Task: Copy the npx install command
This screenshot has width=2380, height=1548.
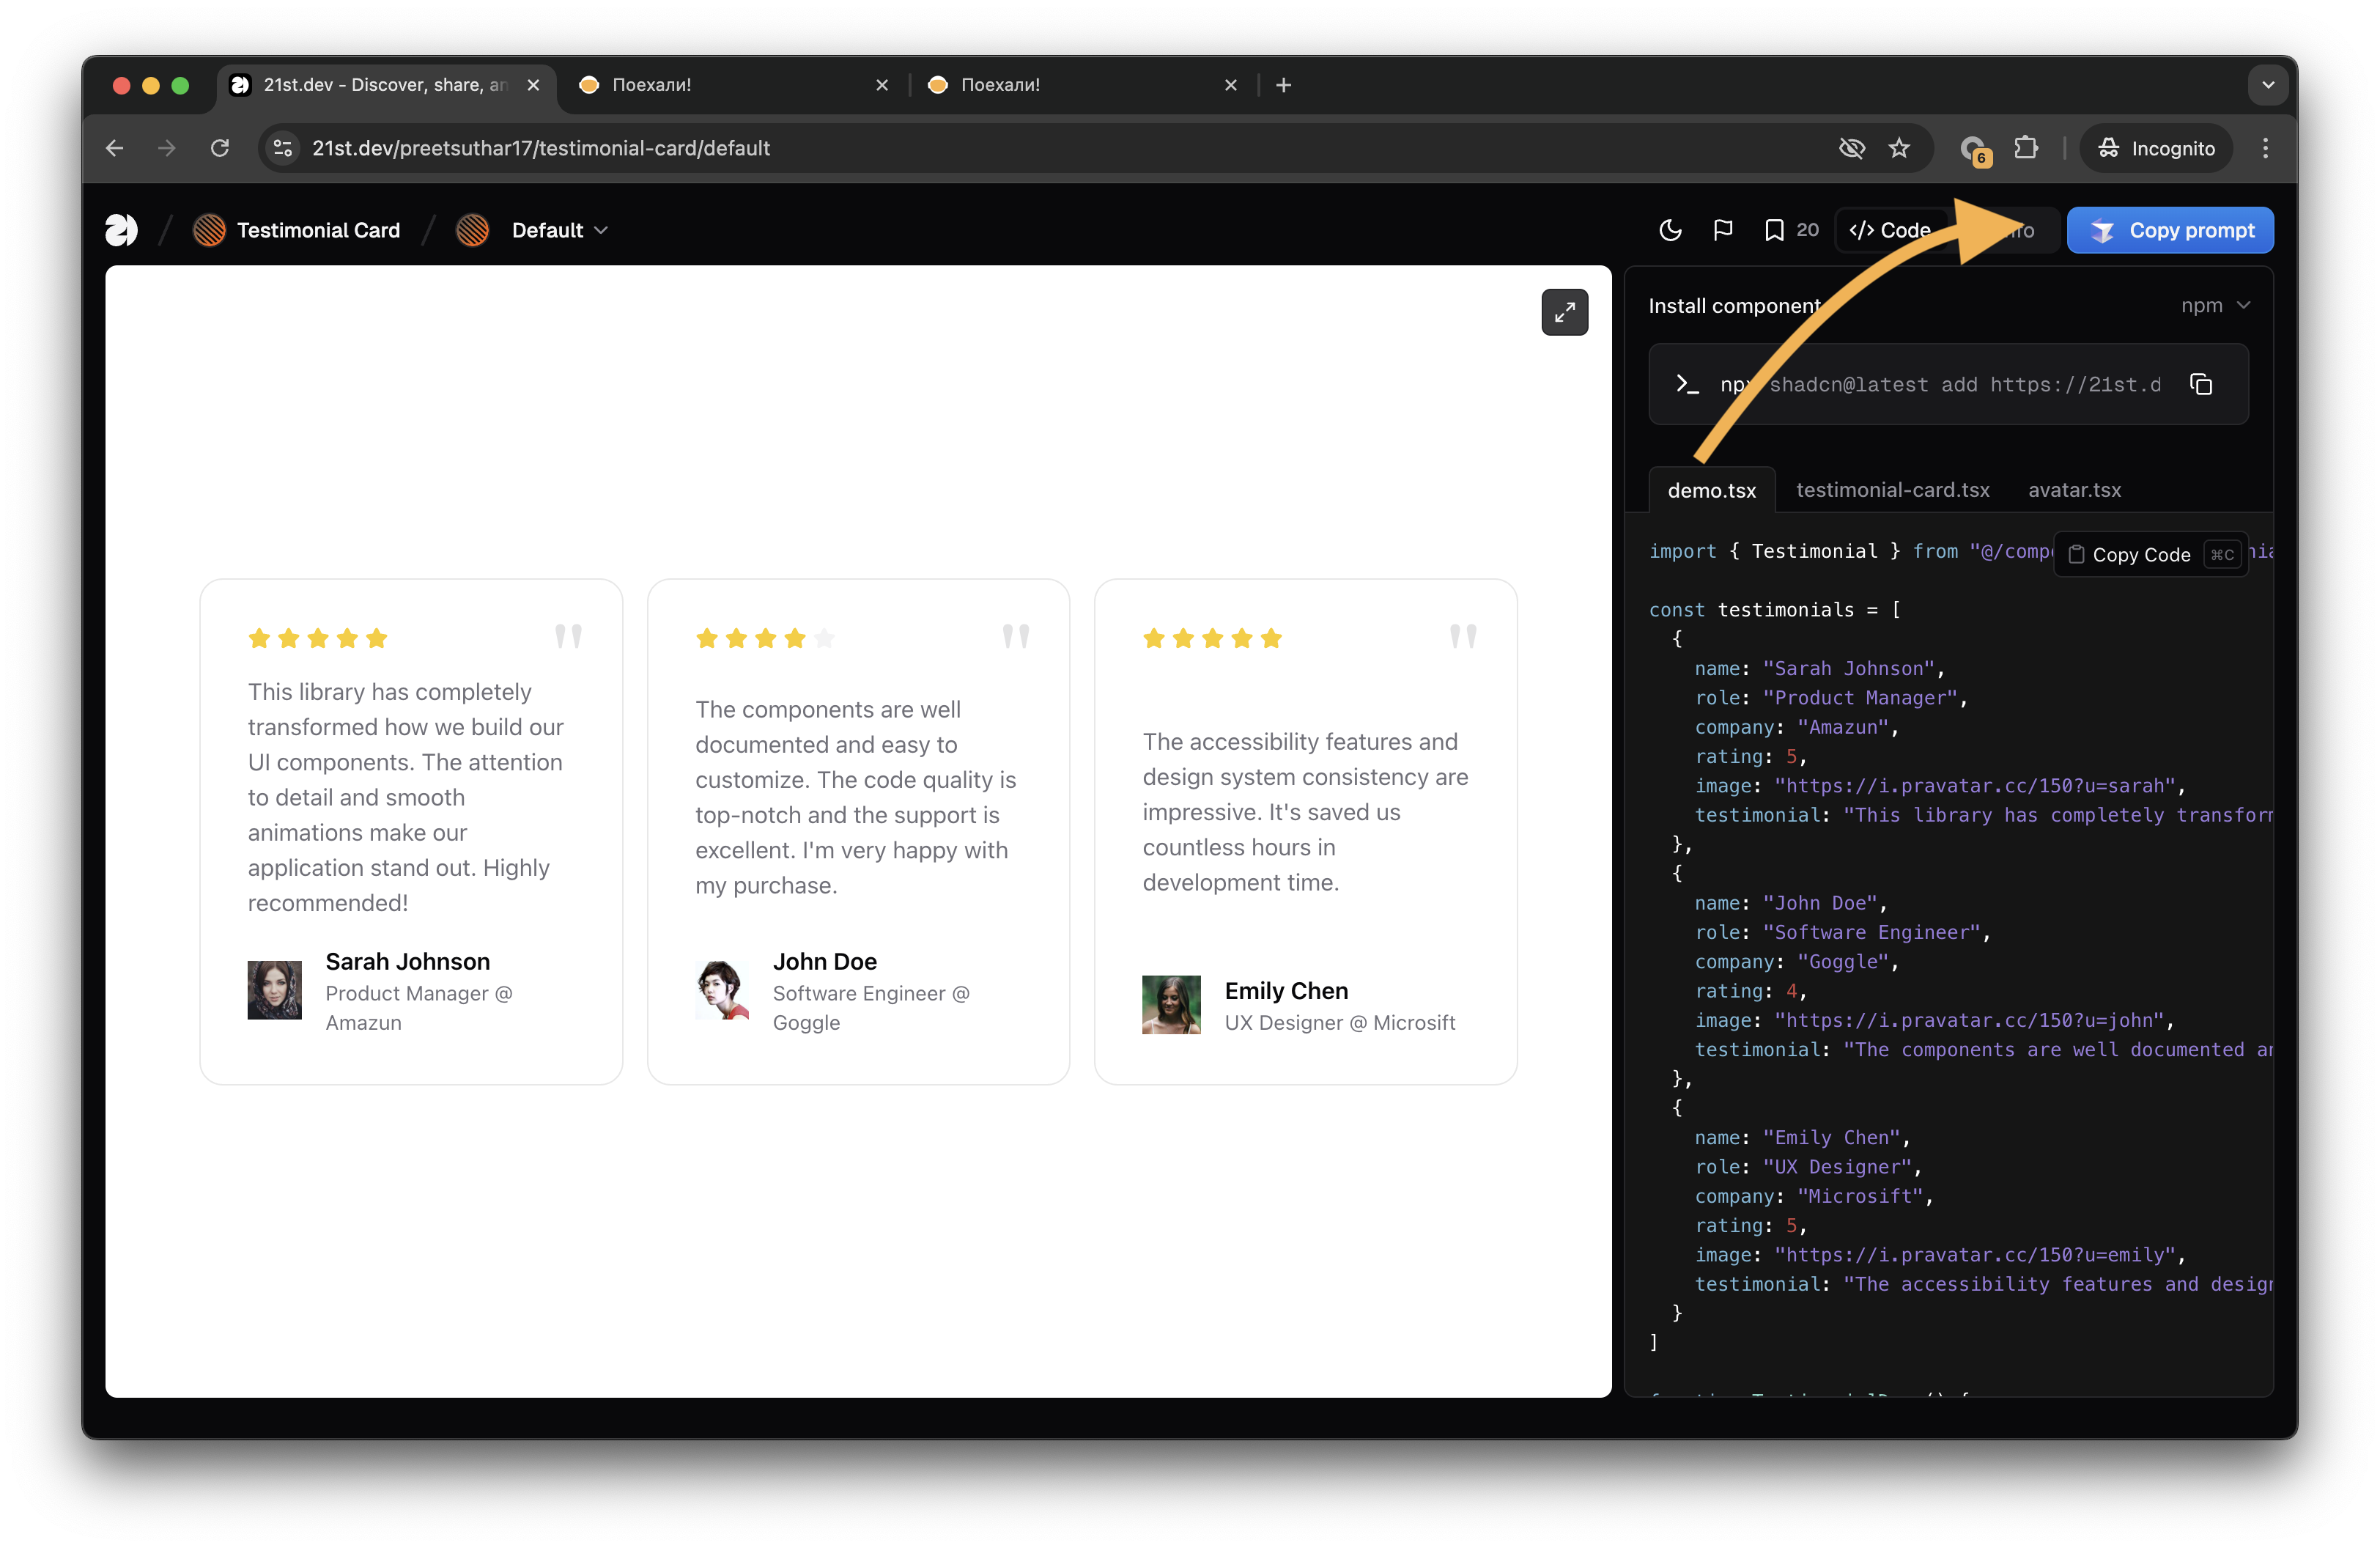Action: pyautogui.click(x=2200, y=385)
